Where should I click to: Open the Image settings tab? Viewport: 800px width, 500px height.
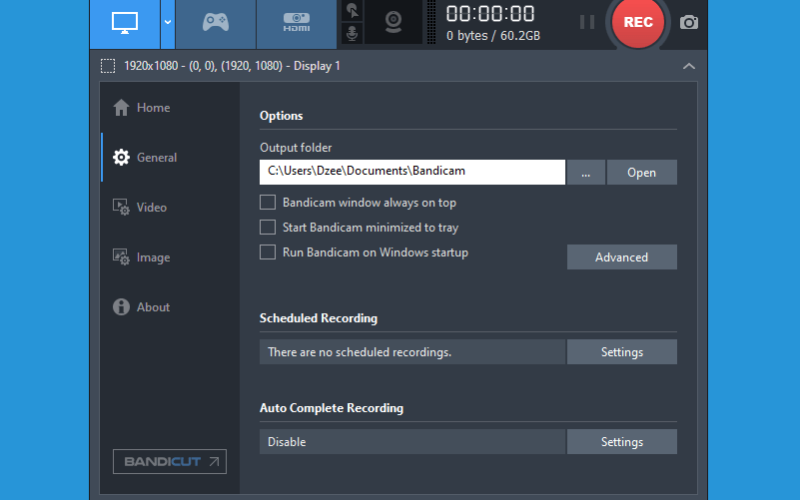pos(142,257)
